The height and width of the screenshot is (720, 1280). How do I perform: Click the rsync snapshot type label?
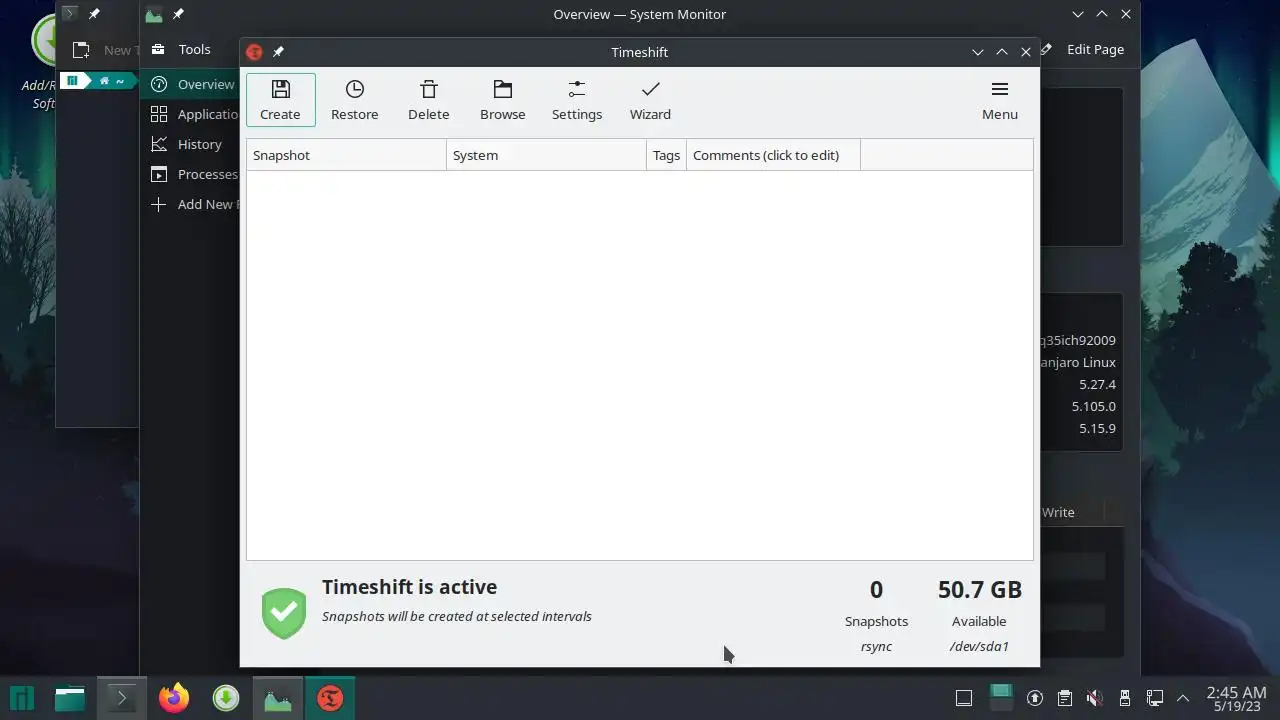tap(876, 646)
